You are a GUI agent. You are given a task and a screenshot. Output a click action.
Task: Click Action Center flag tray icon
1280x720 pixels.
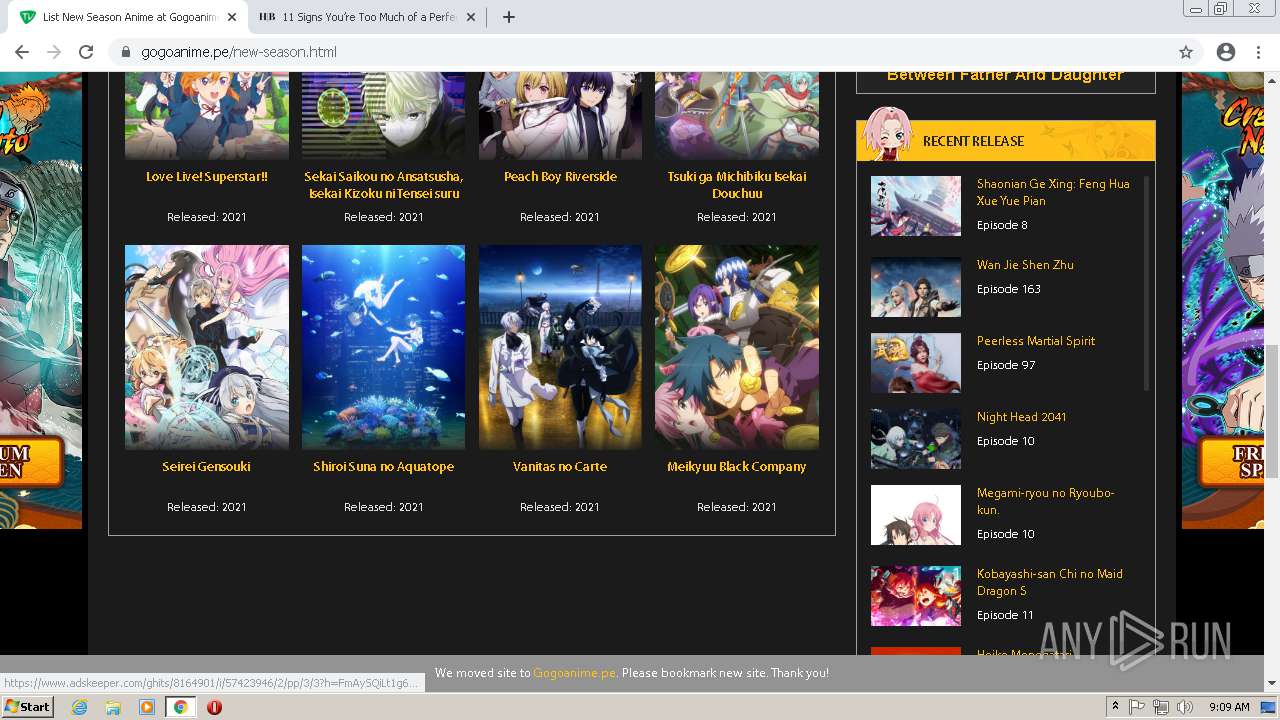[1137, 707]
